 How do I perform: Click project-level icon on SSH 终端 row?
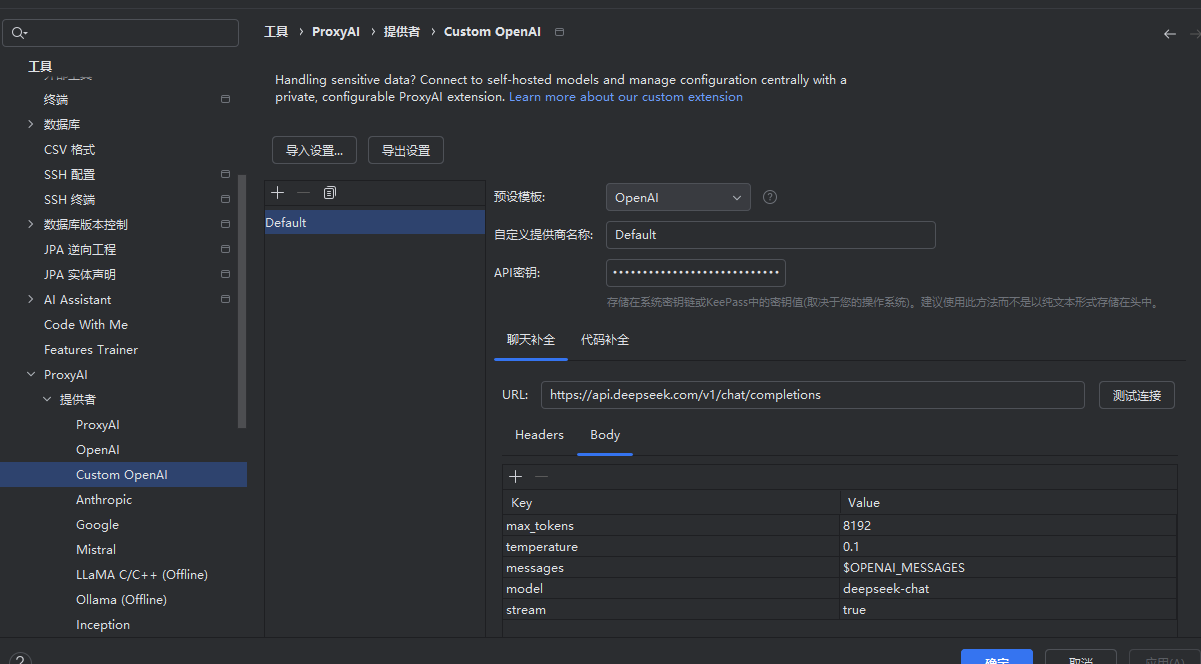coord(225,200)
